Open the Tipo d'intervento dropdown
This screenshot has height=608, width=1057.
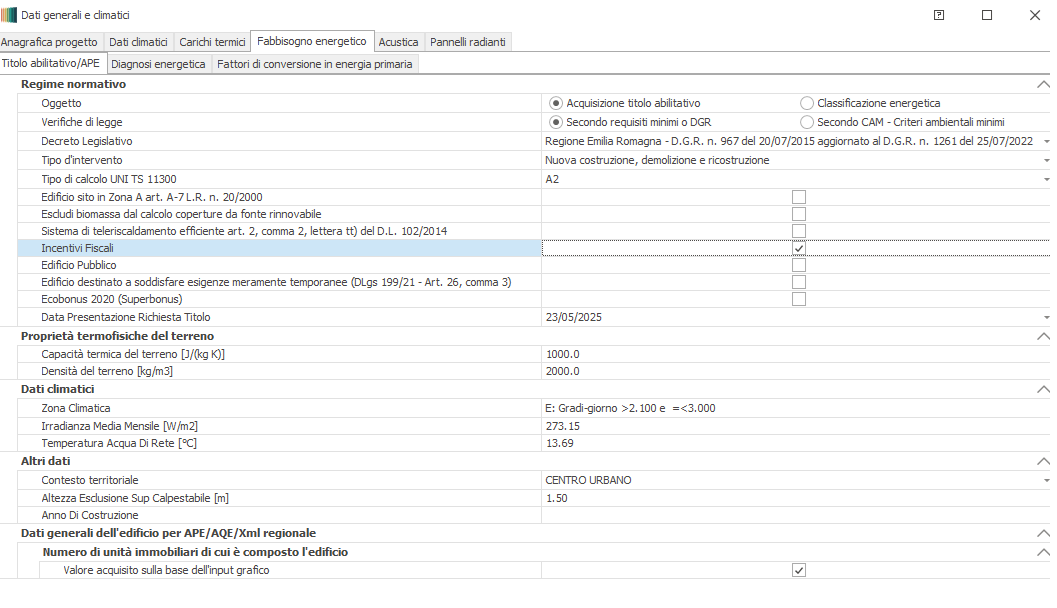(x=1045, y=160)
